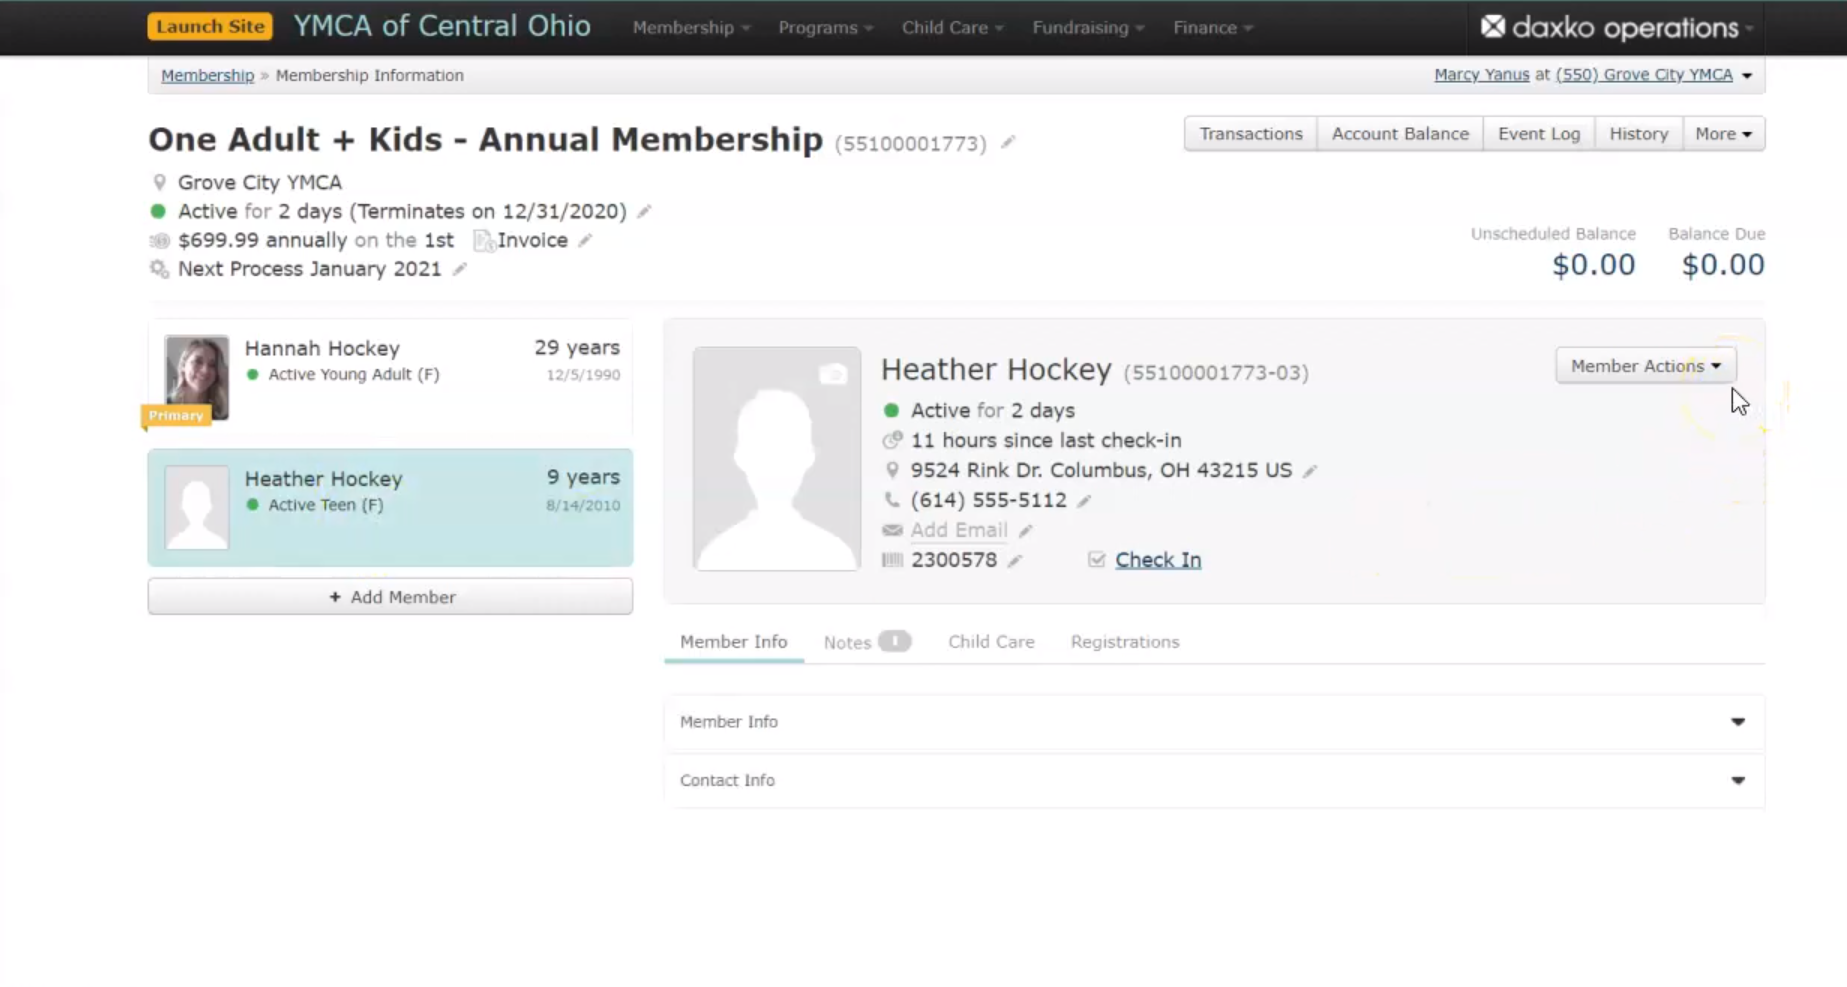Edit membership name pencil beside 55100001773

click(x=1008, y=143)
